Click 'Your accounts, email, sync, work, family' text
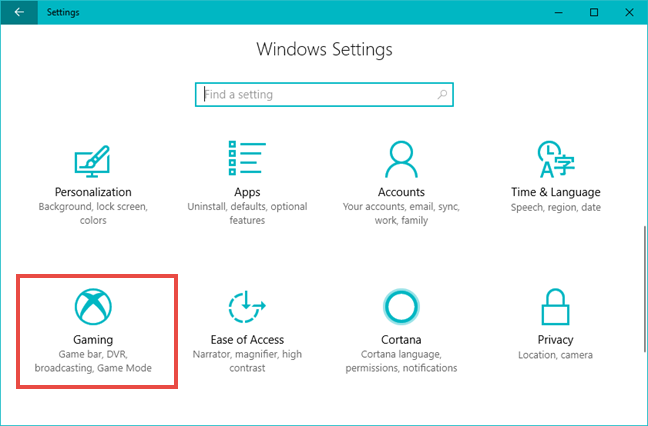Screen dimensions: 648x426 point(401,213)
